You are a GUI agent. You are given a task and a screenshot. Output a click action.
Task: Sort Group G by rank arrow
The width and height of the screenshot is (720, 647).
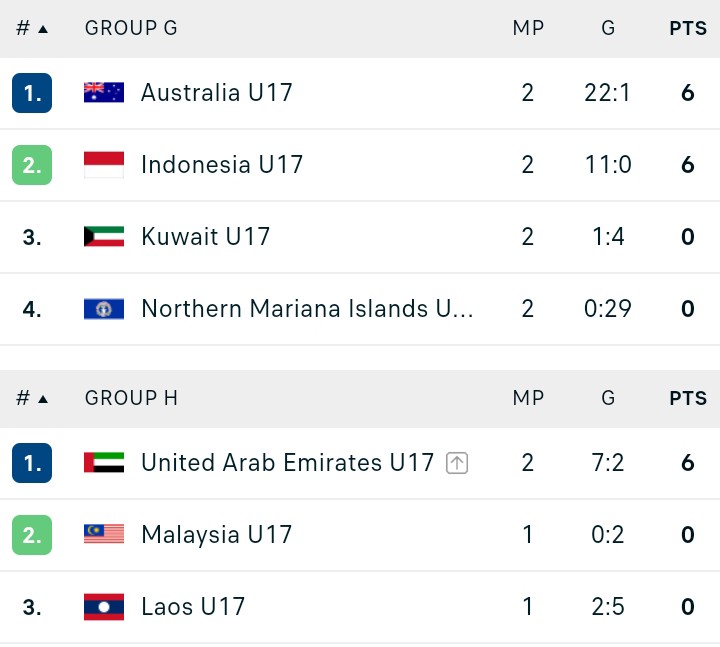[x=43, y=29]
